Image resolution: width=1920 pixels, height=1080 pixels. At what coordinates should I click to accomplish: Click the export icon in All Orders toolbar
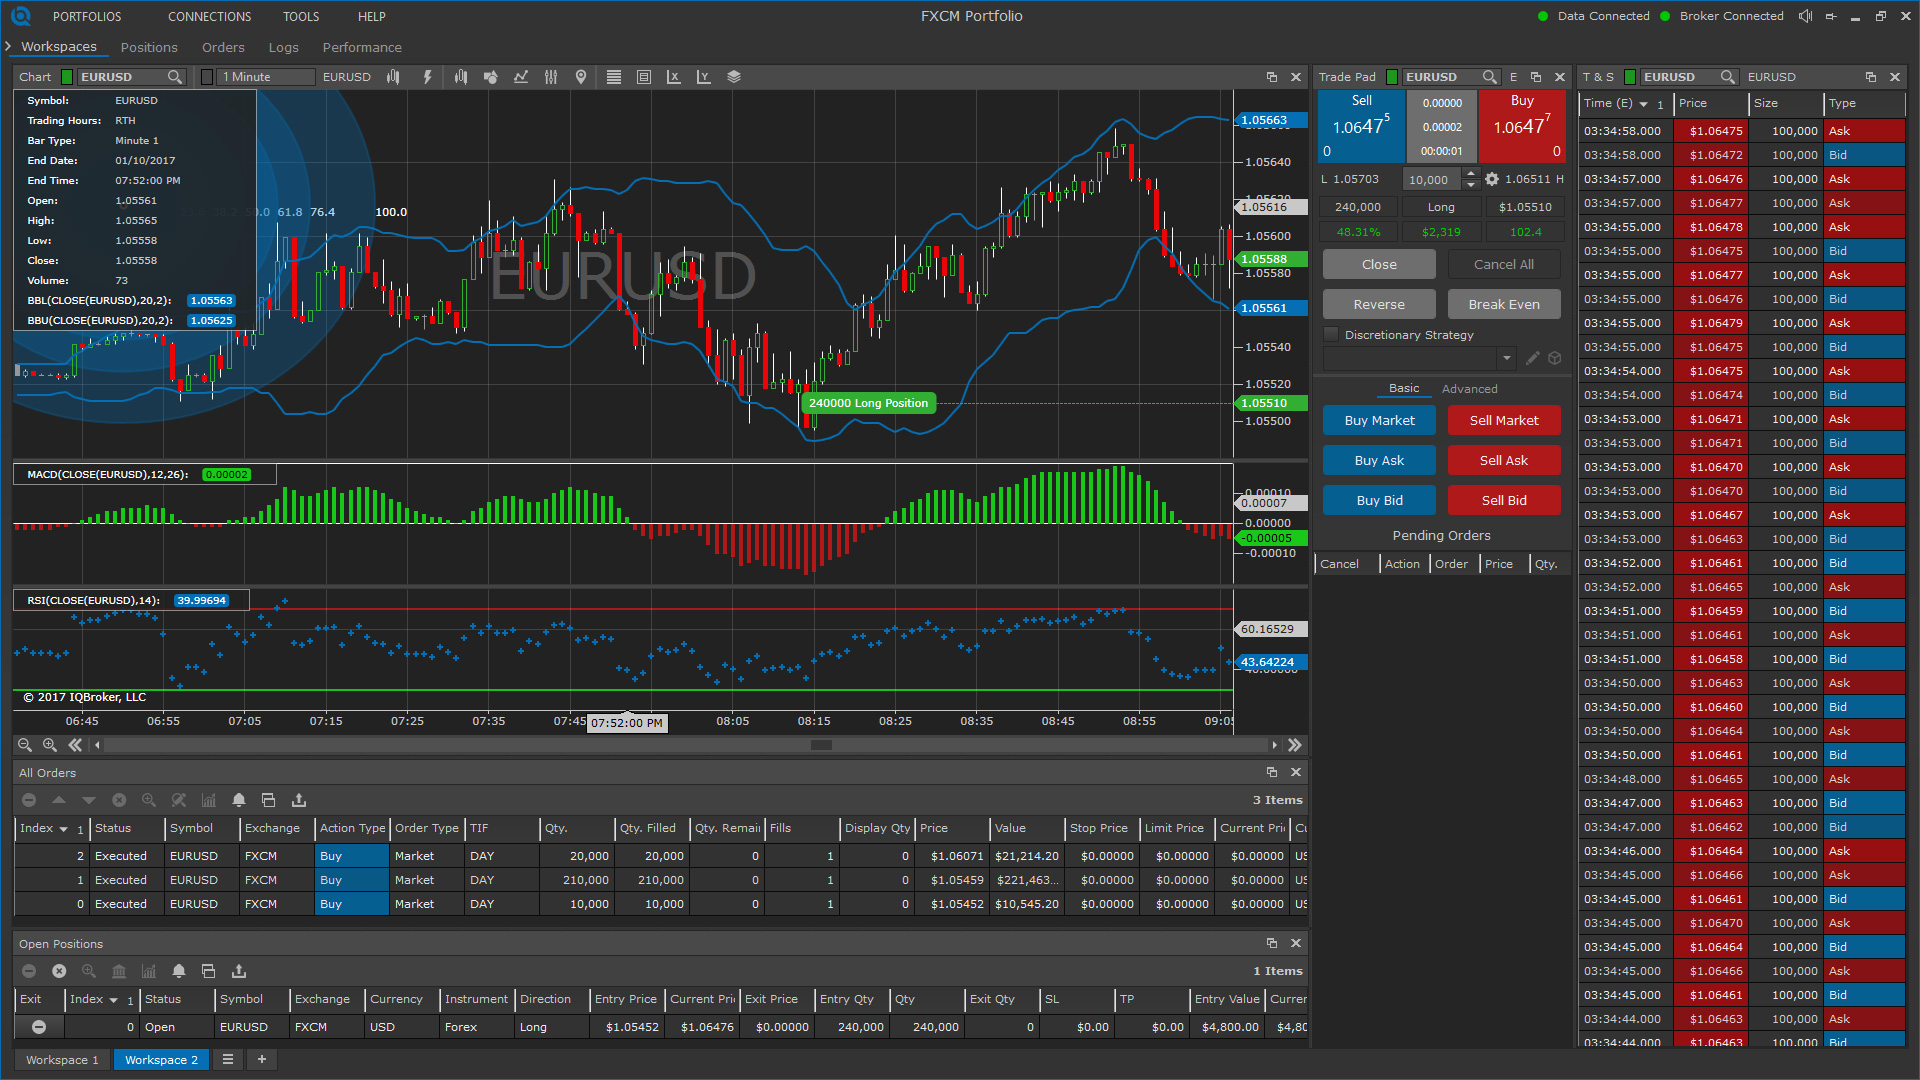click(x=299, y=800)
